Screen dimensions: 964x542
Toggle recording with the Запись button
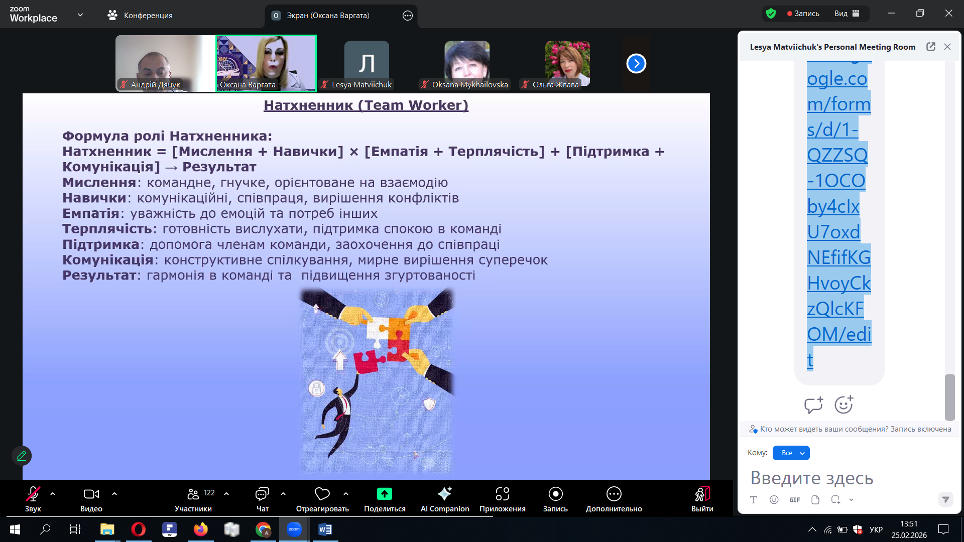tap(555, 494)
